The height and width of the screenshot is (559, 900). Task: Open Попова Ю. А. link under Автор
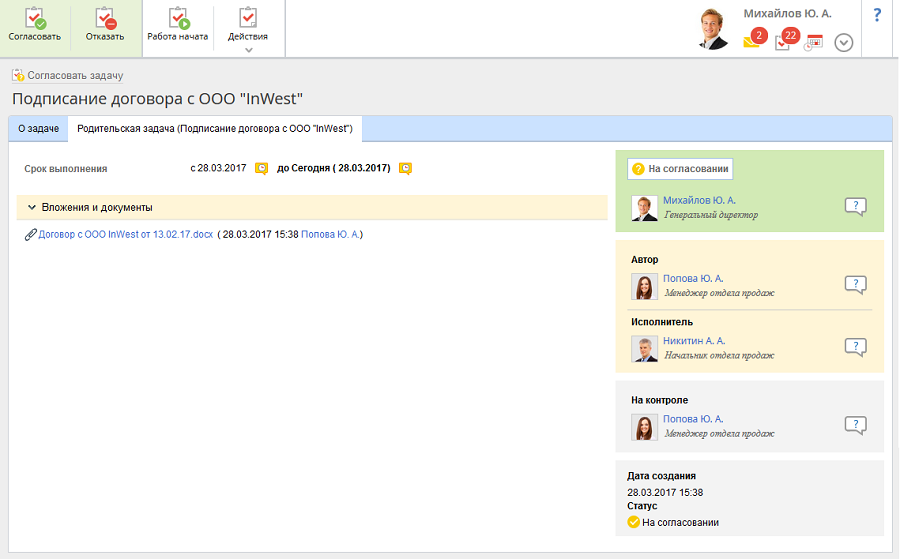pos(693,278)
